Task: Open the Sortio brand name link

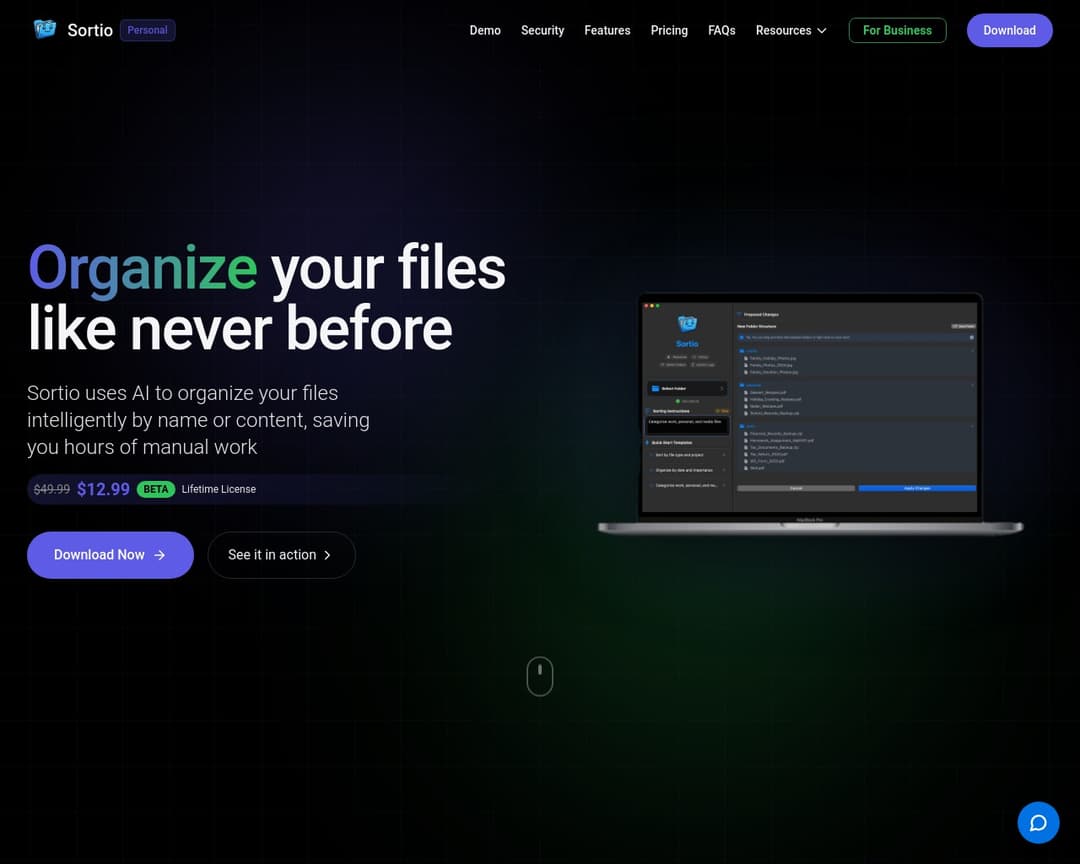Action: tap(90, 30)
